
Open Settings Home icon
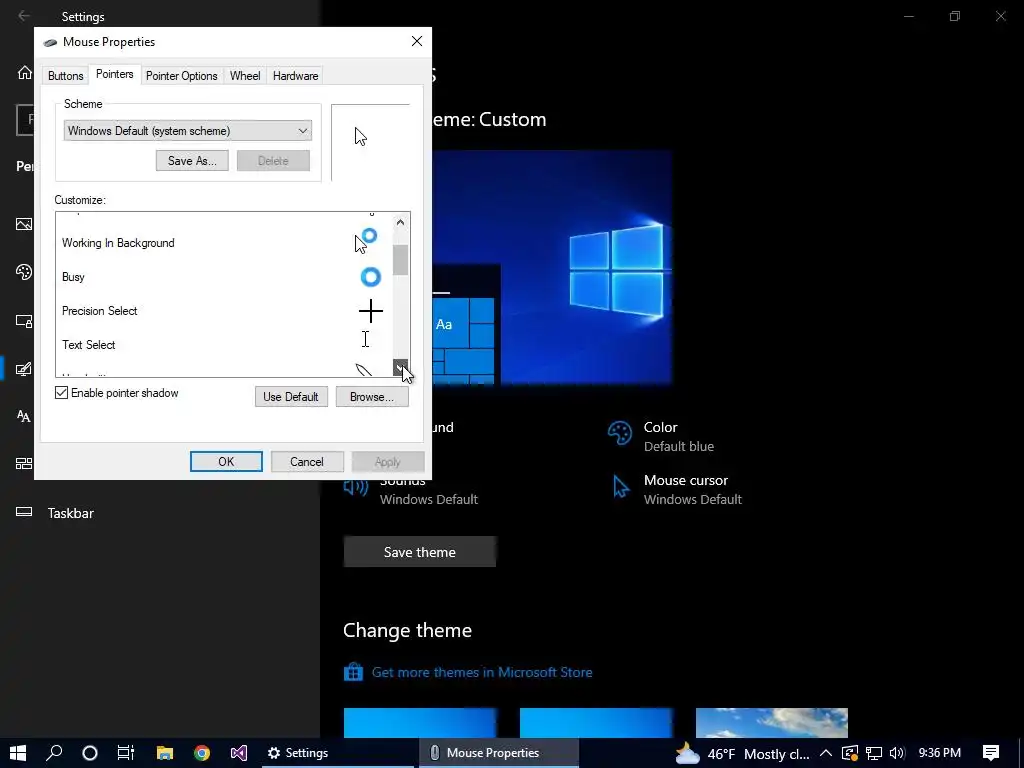tap(25, 72)
